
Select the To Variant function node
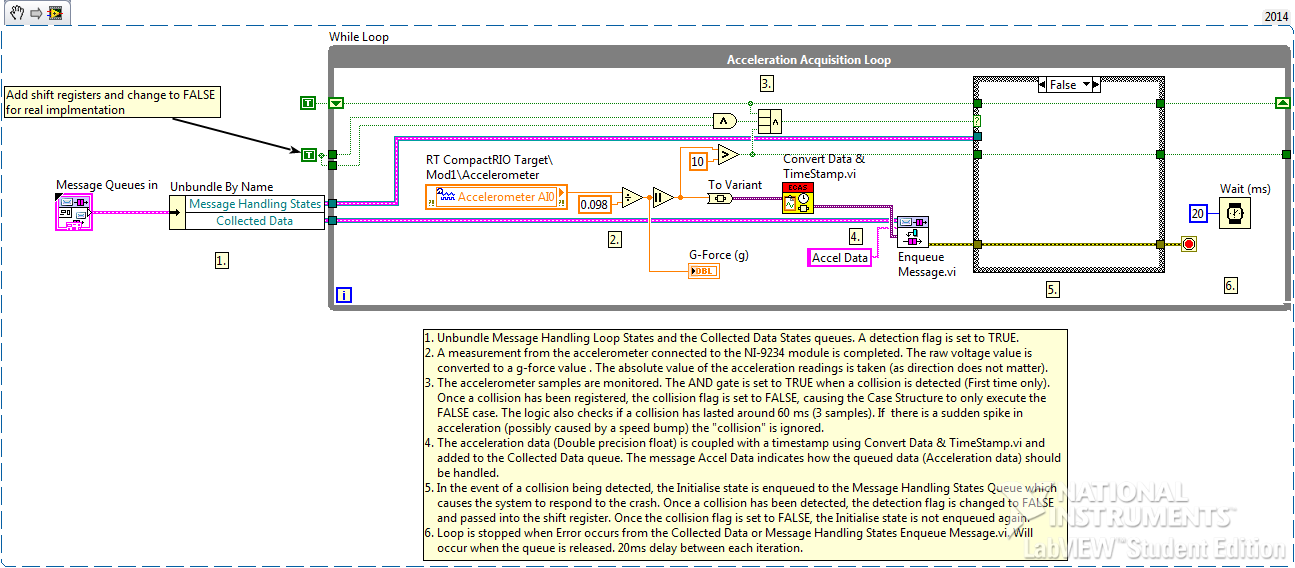tap(721, 198)
